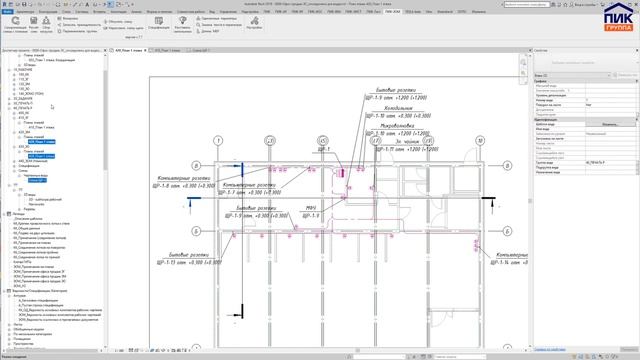640x360 pixels.
Task: Open the Настройки ribbon tool
Action: pyautogui.click(x=254, y=23)
